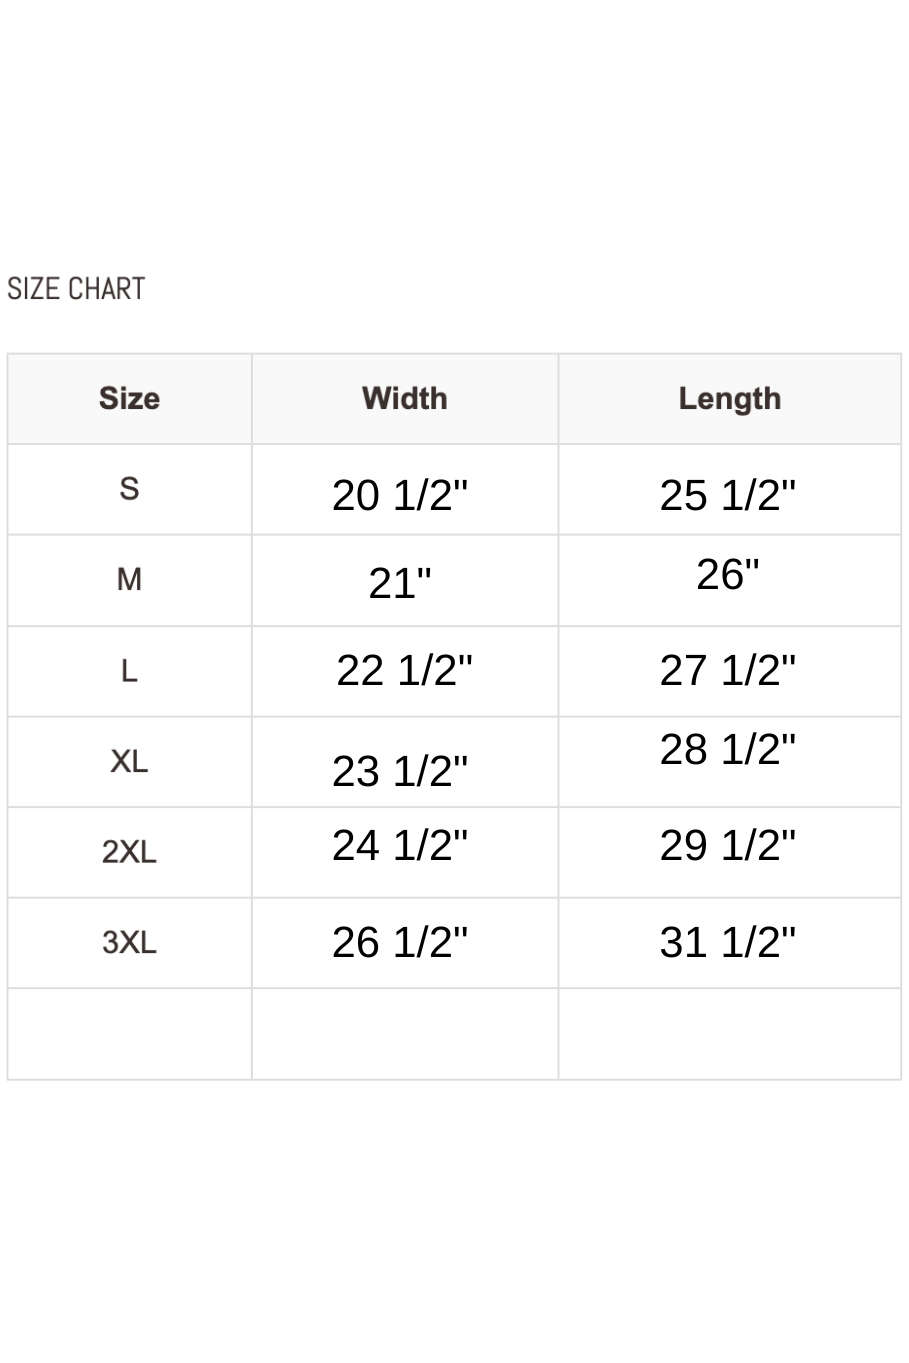Image resolution: width=909 pixels, height=1363 pixels.
Task: Select the Width column header
Action: [404, 398]
